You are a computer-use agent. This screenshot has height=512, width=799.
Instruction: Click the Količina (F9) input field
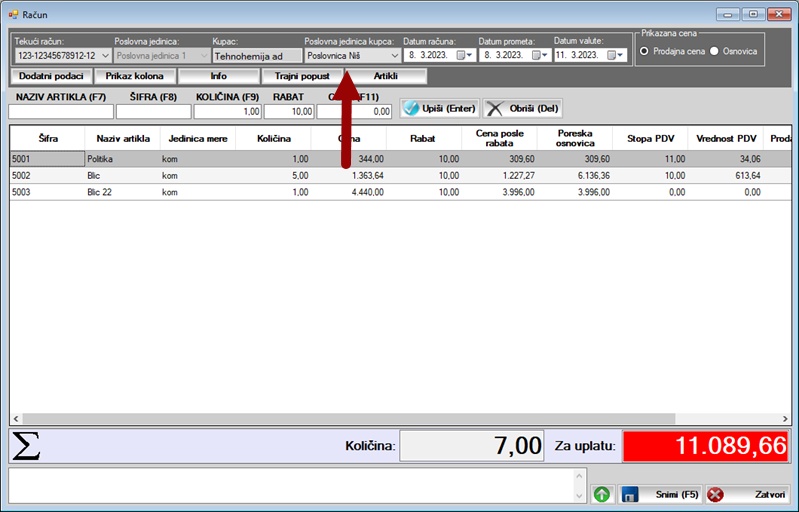click(x=228, y=112)
